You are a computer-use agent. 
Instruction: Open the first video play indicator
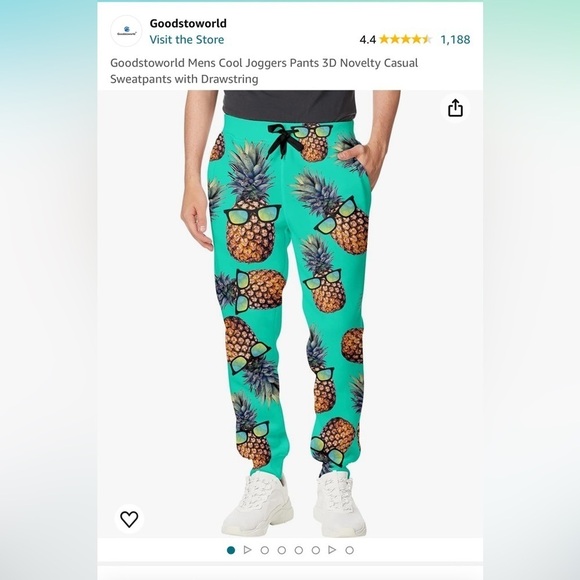[247, 550]
